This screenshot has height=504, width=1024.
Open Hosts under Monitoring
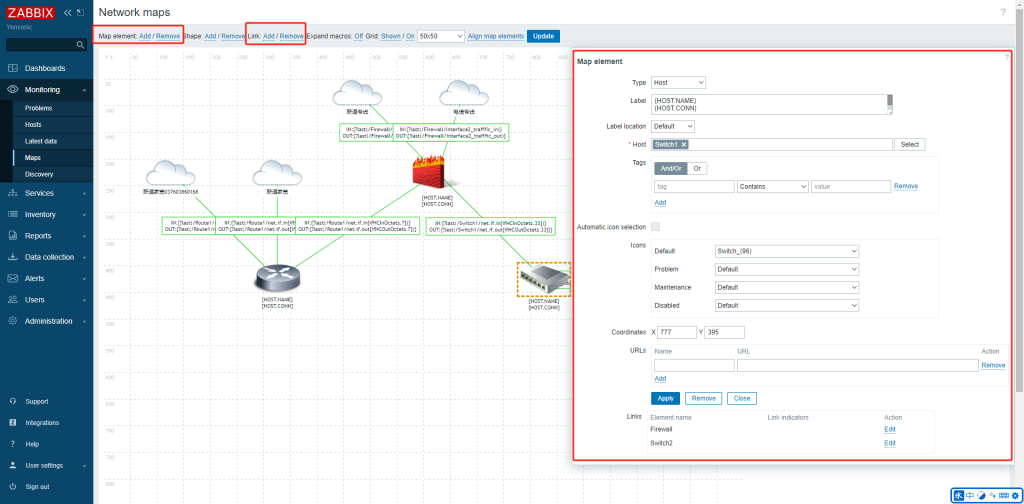coord(33,125)
